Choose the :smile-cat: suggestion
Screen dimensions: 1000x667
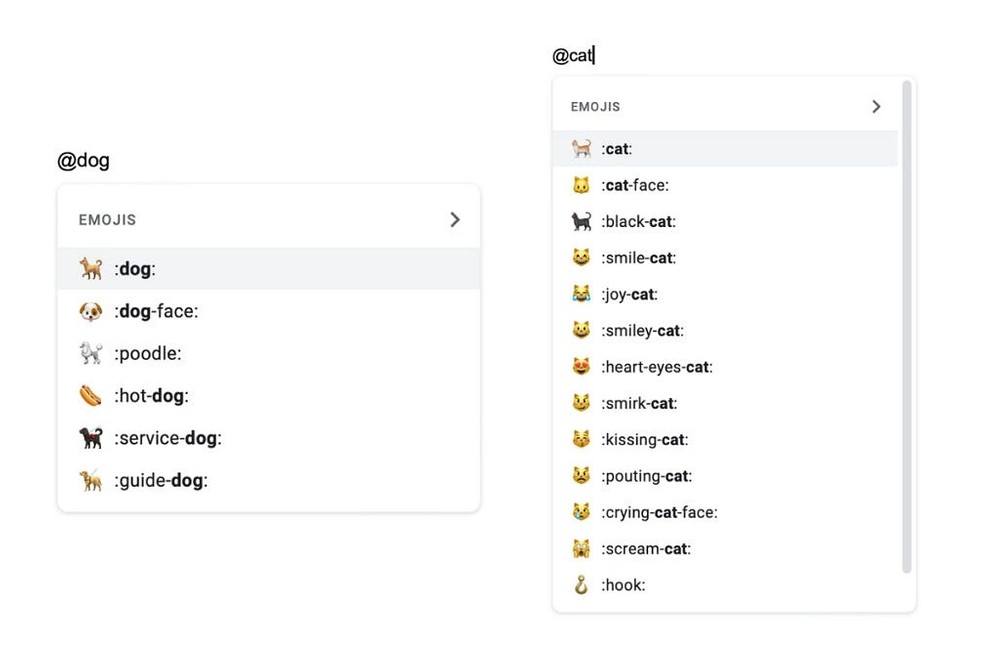click(638, 258)
